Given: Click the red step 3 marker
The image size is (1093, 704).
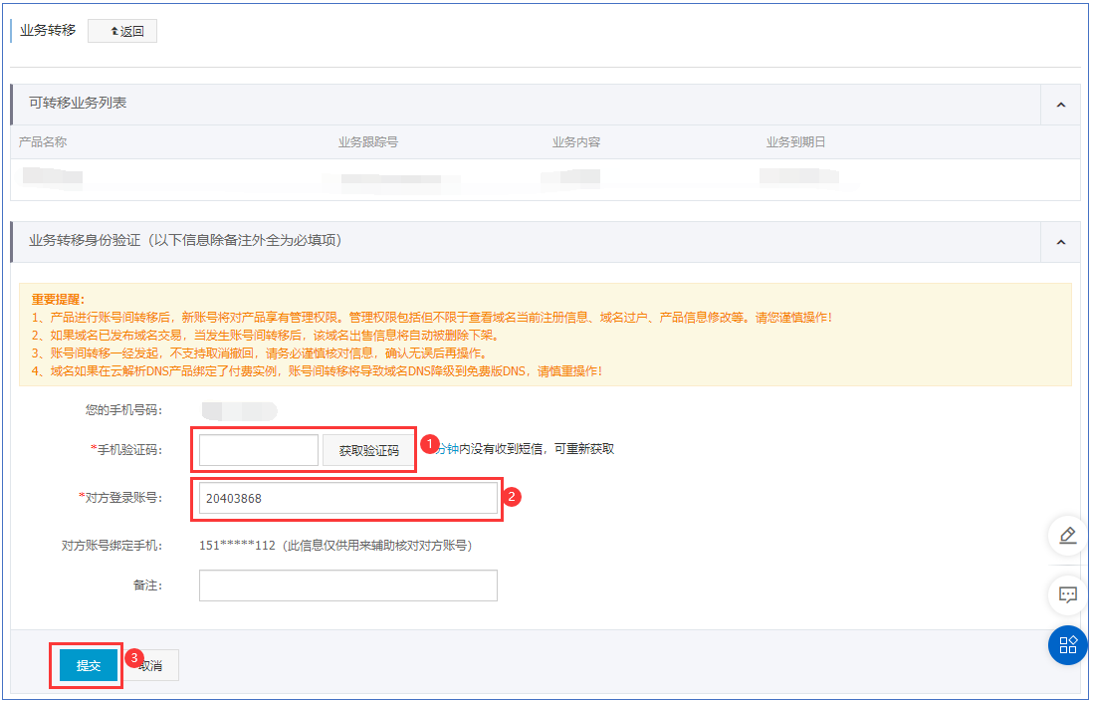Looking at the screenshot, I should [x=136, y=657].
